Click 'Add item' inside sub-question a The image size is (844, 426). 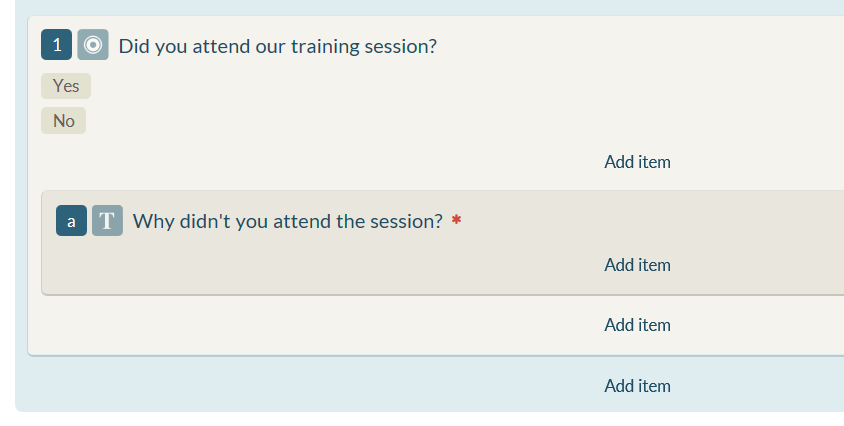coord(637,265)
